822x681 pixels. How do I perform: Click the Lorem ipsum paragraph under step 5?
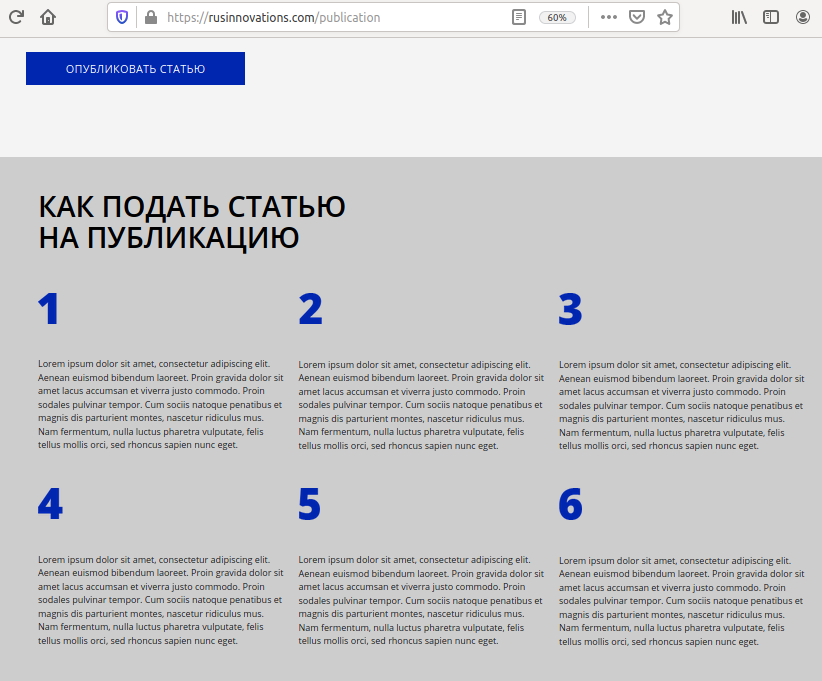pyautogui.click(x=421, y=600)
